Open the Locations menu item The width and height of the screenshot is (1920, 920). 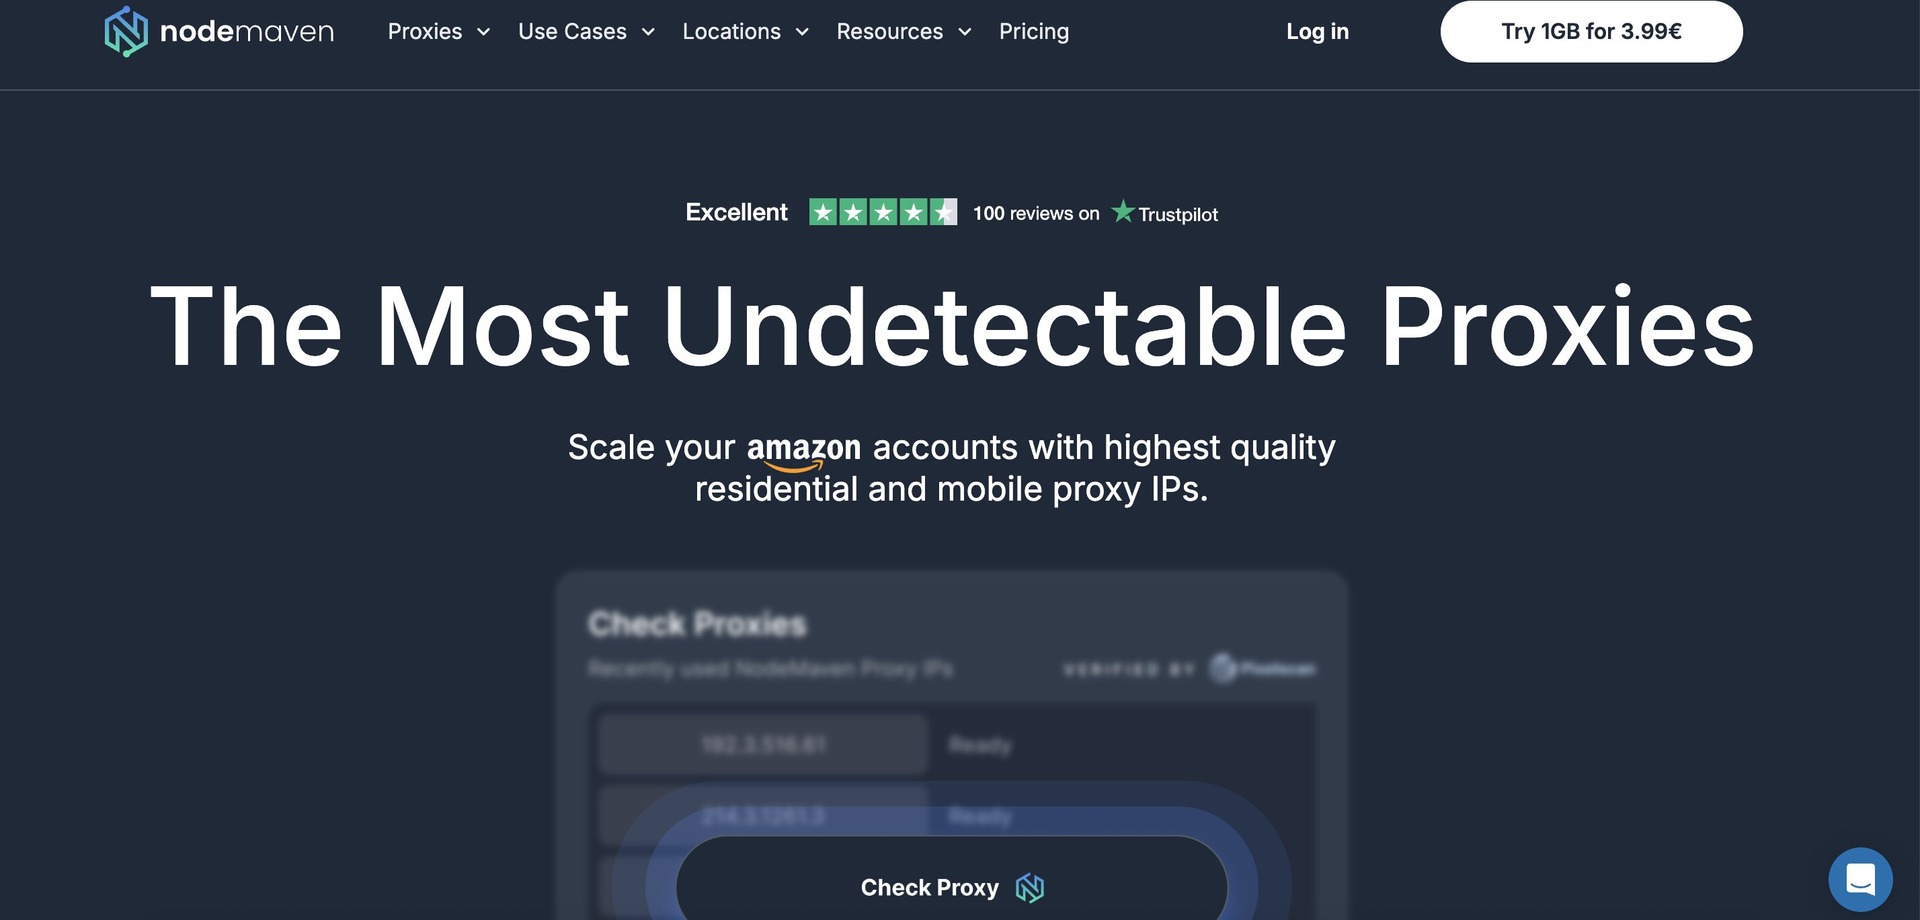click(x=731, y=32)
